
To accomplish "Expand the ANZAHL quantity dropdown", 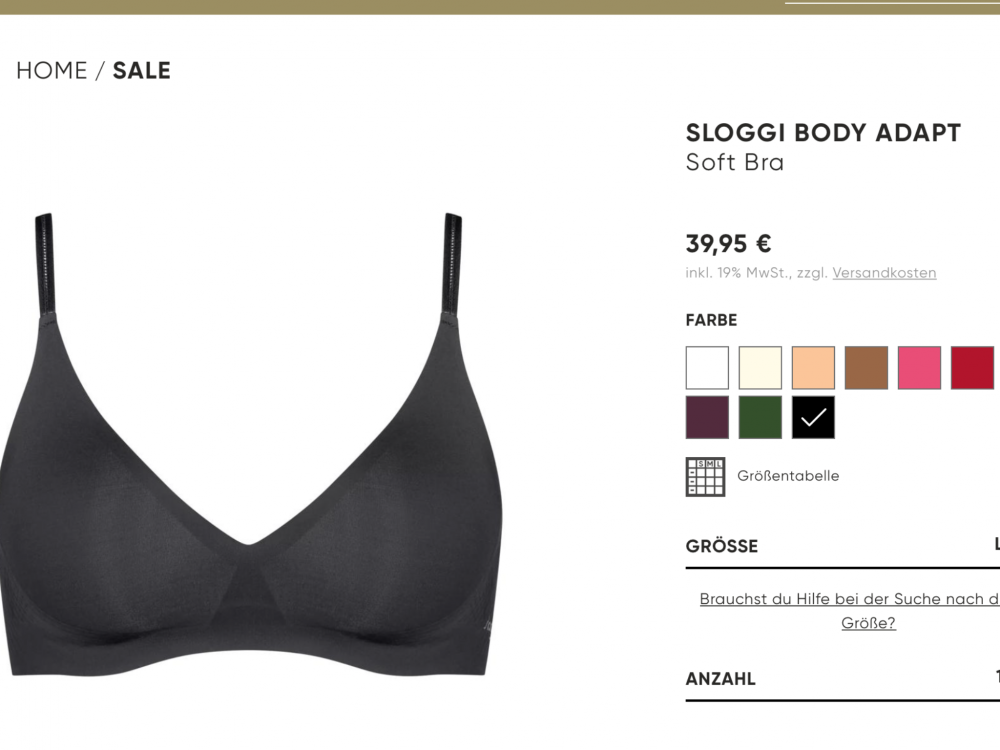I will [842, 679].
